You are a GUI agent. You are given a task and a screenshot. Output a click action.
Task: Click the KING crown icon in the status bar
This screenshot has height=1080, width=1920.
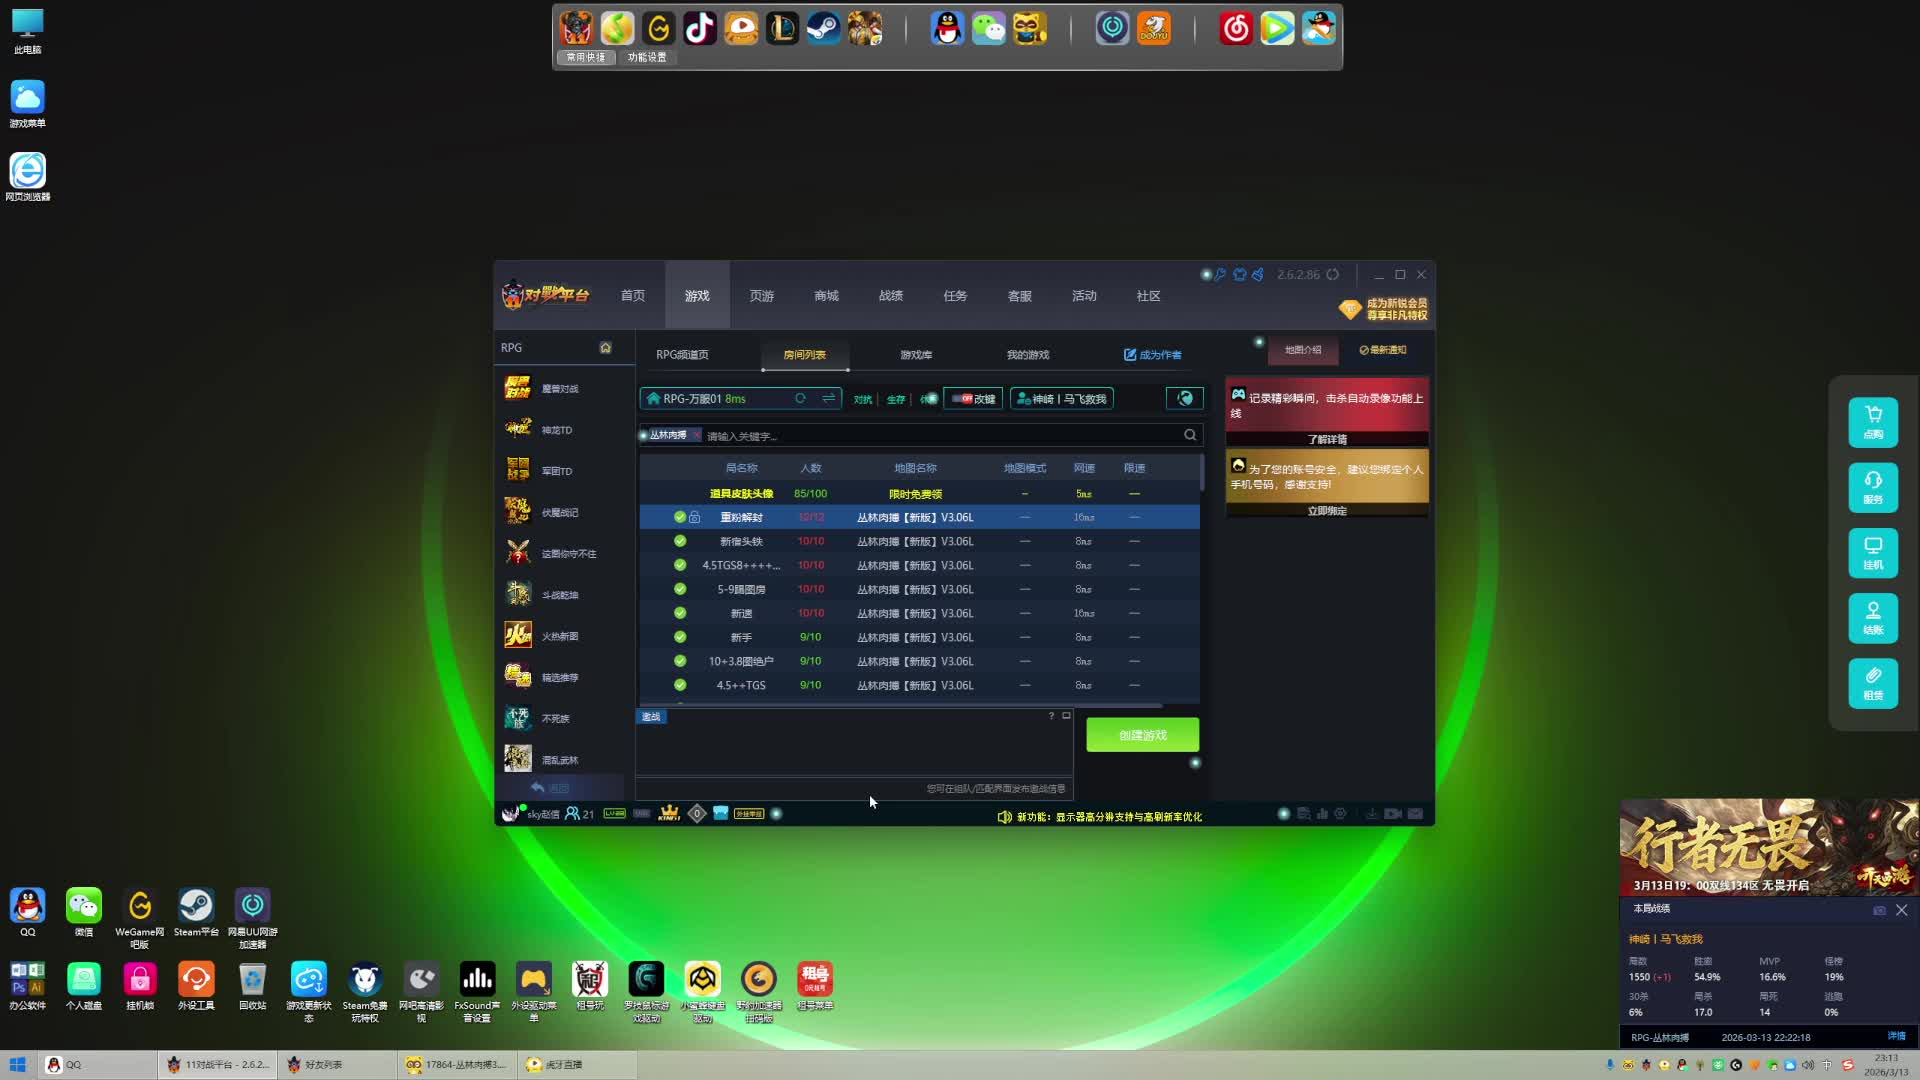click(x=669, y=814)
